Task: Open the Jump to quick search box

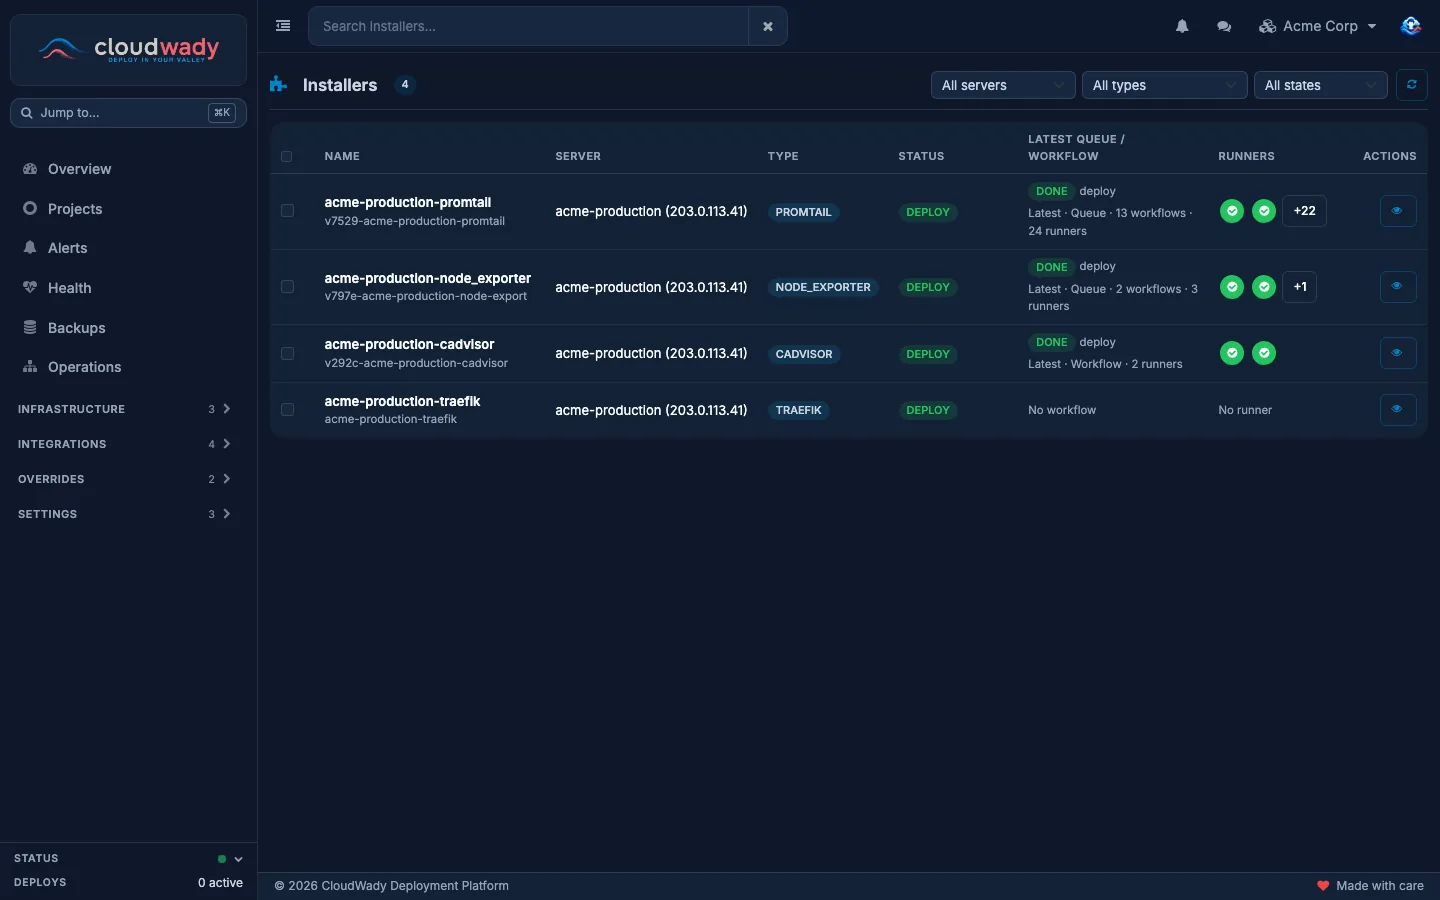Action: point(128,113)
